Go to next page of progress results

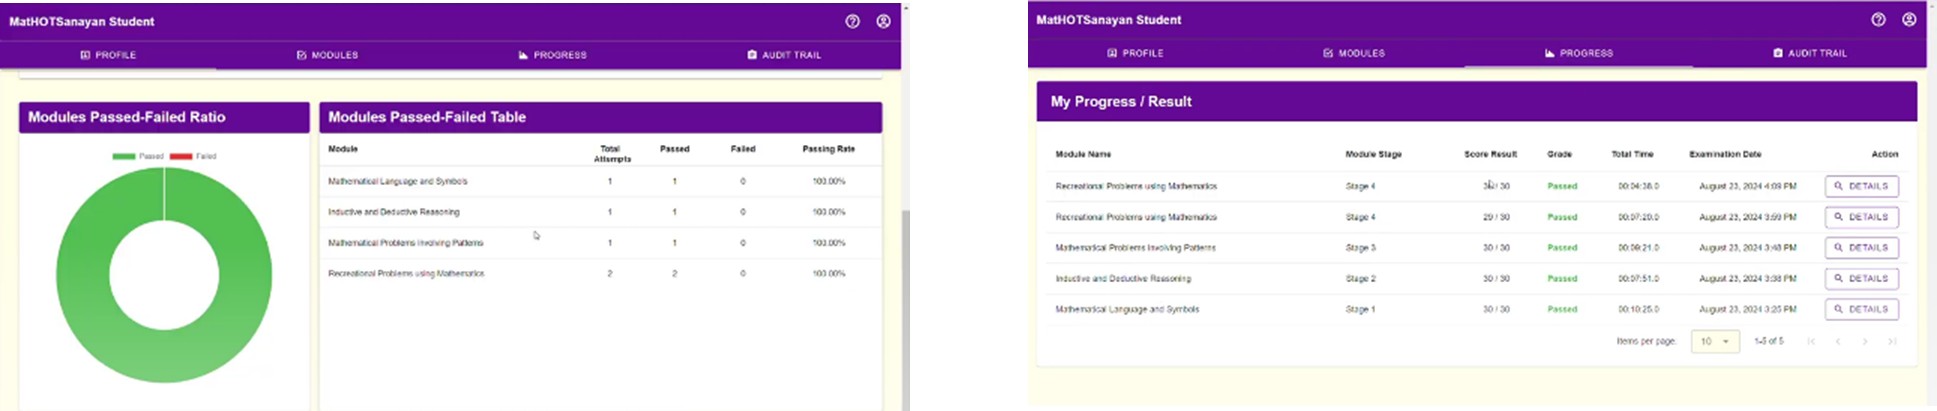coord(1864,342)
